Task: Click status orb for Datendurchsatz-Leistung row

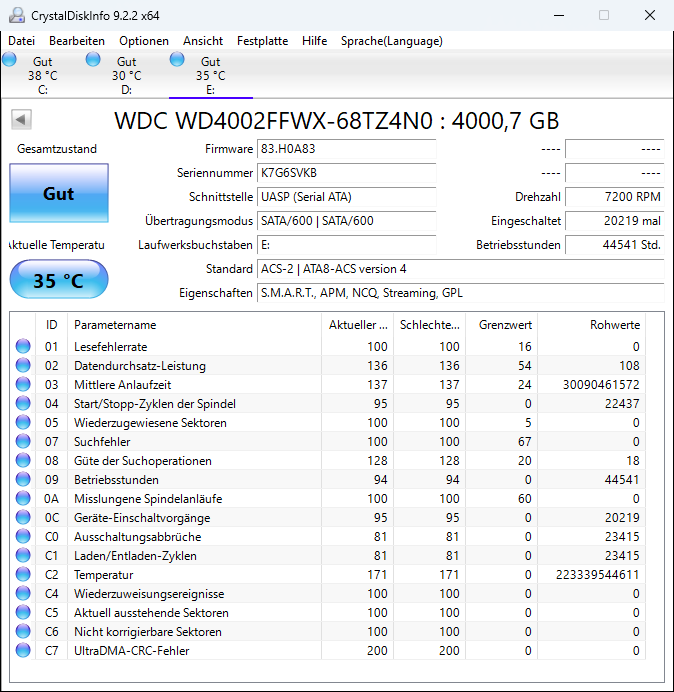Action: point(23,365)
